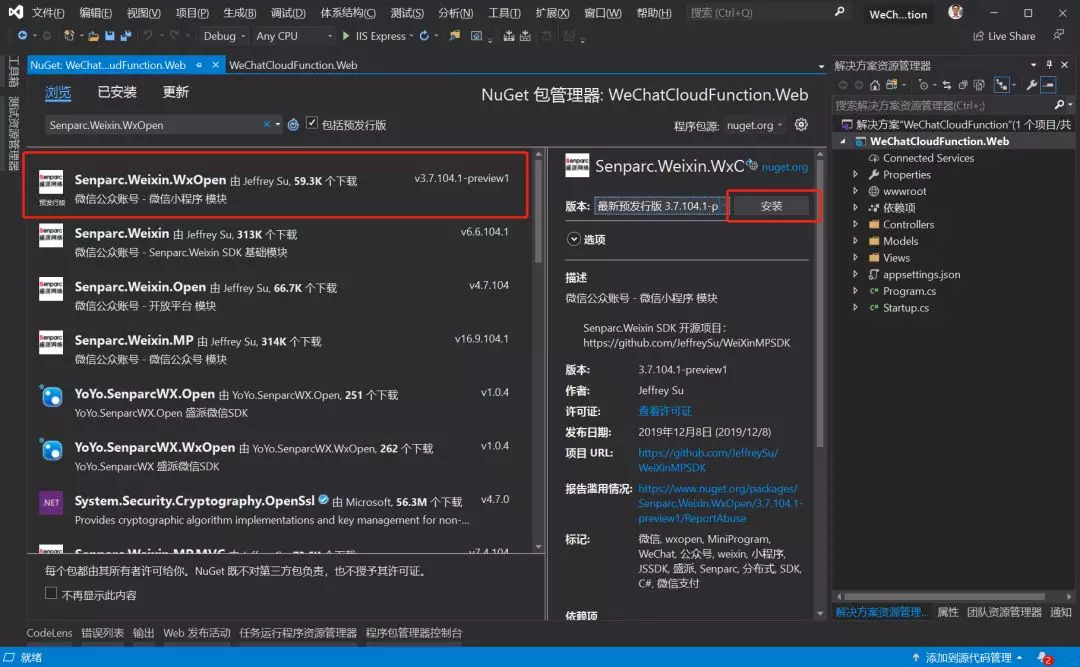
Task: Switch to the 更新 tab
Action: point(176,92)
